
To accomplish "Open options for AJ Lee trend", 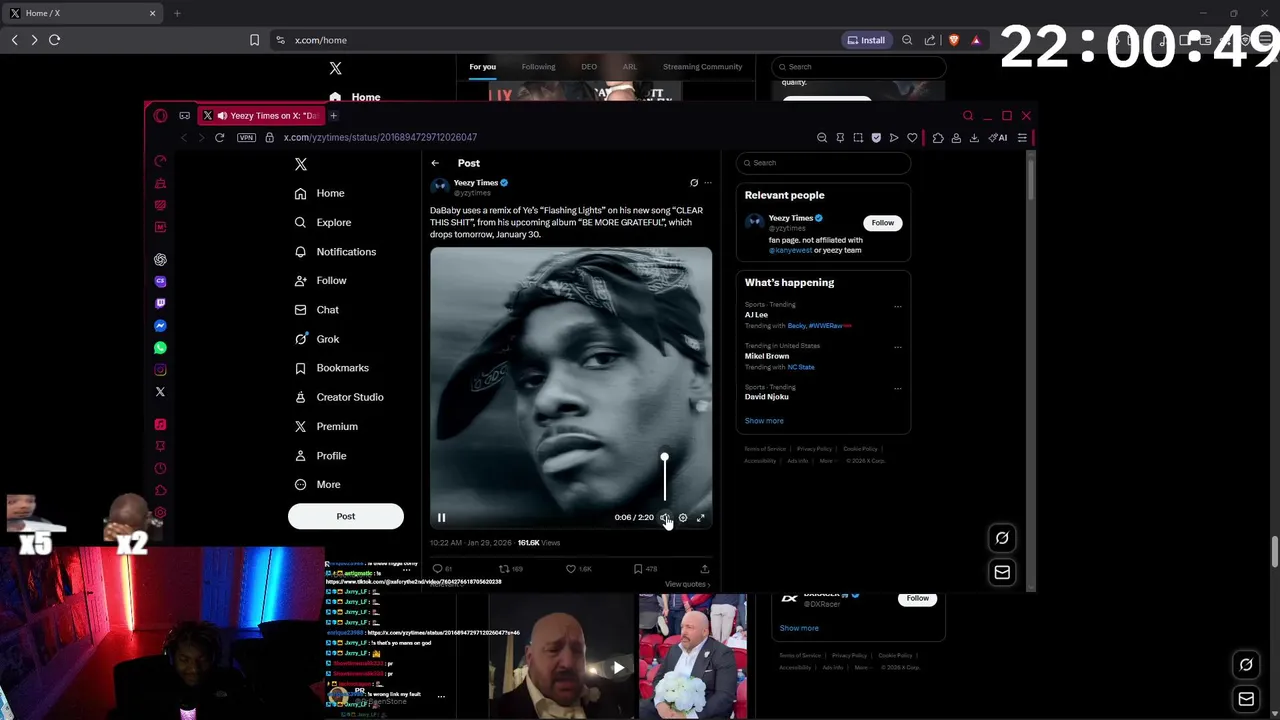I will tap(897, 307).
